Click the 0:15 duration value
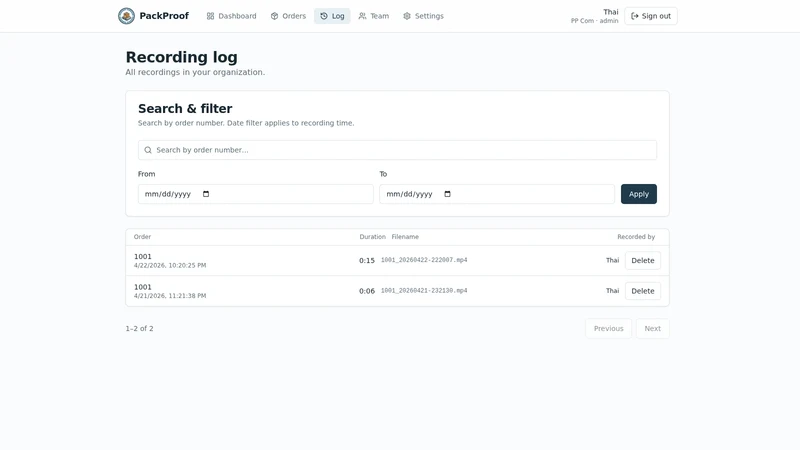The image size is (800, 450). (367, 260)
